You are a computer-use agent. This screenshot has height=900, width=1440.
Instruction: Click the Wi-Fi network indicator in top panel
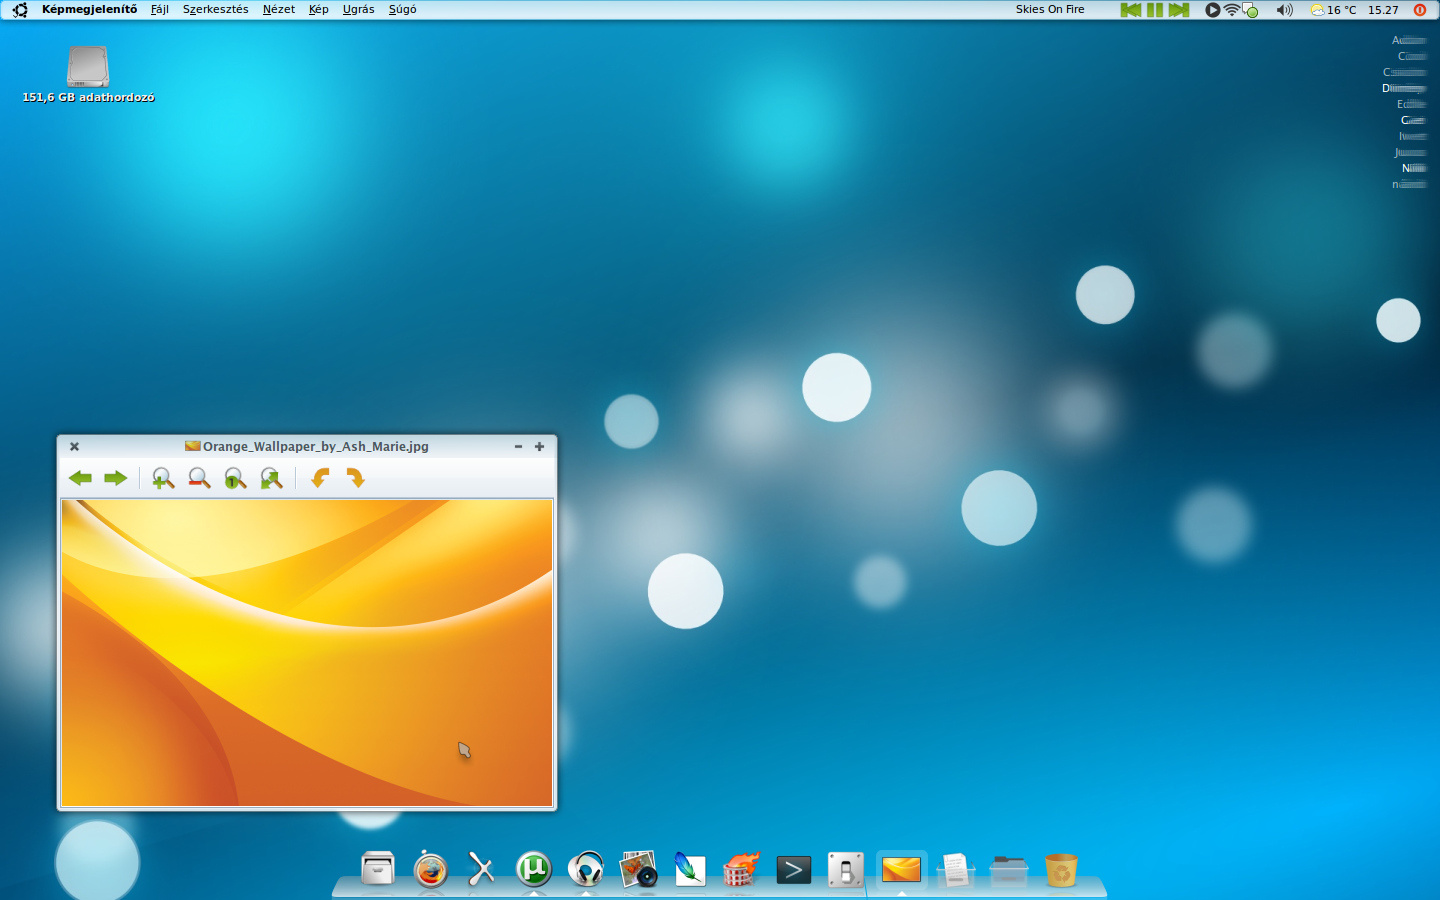pyautogui.click(x=1232, y=10)
